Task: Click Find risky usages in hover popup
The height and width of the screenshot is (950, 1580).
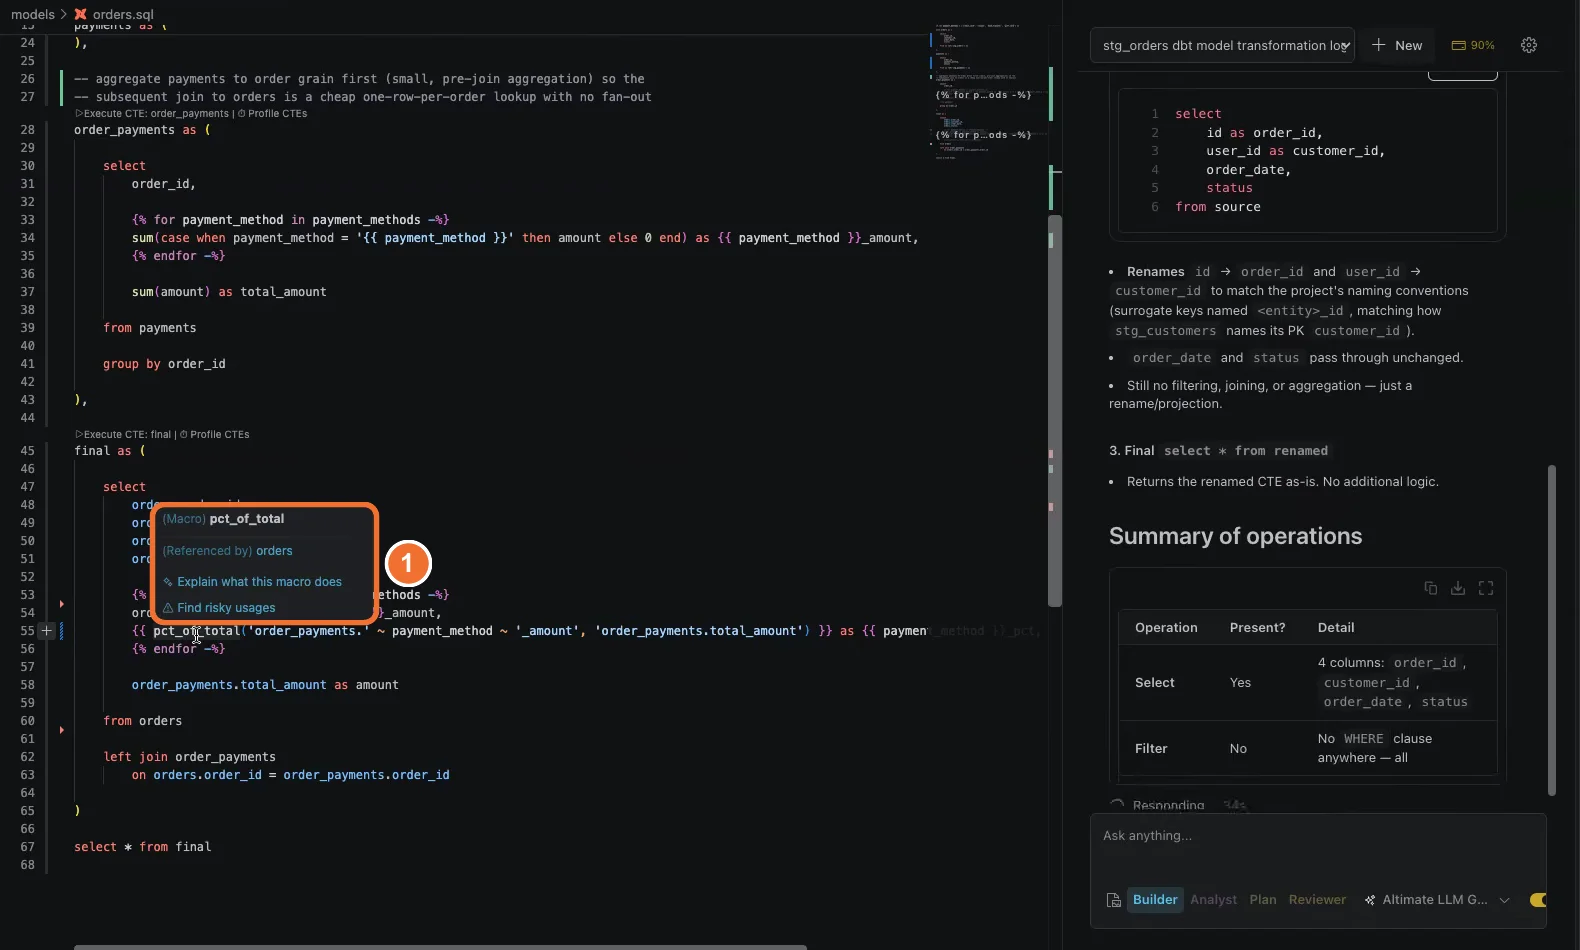Action: click(226, 608)
